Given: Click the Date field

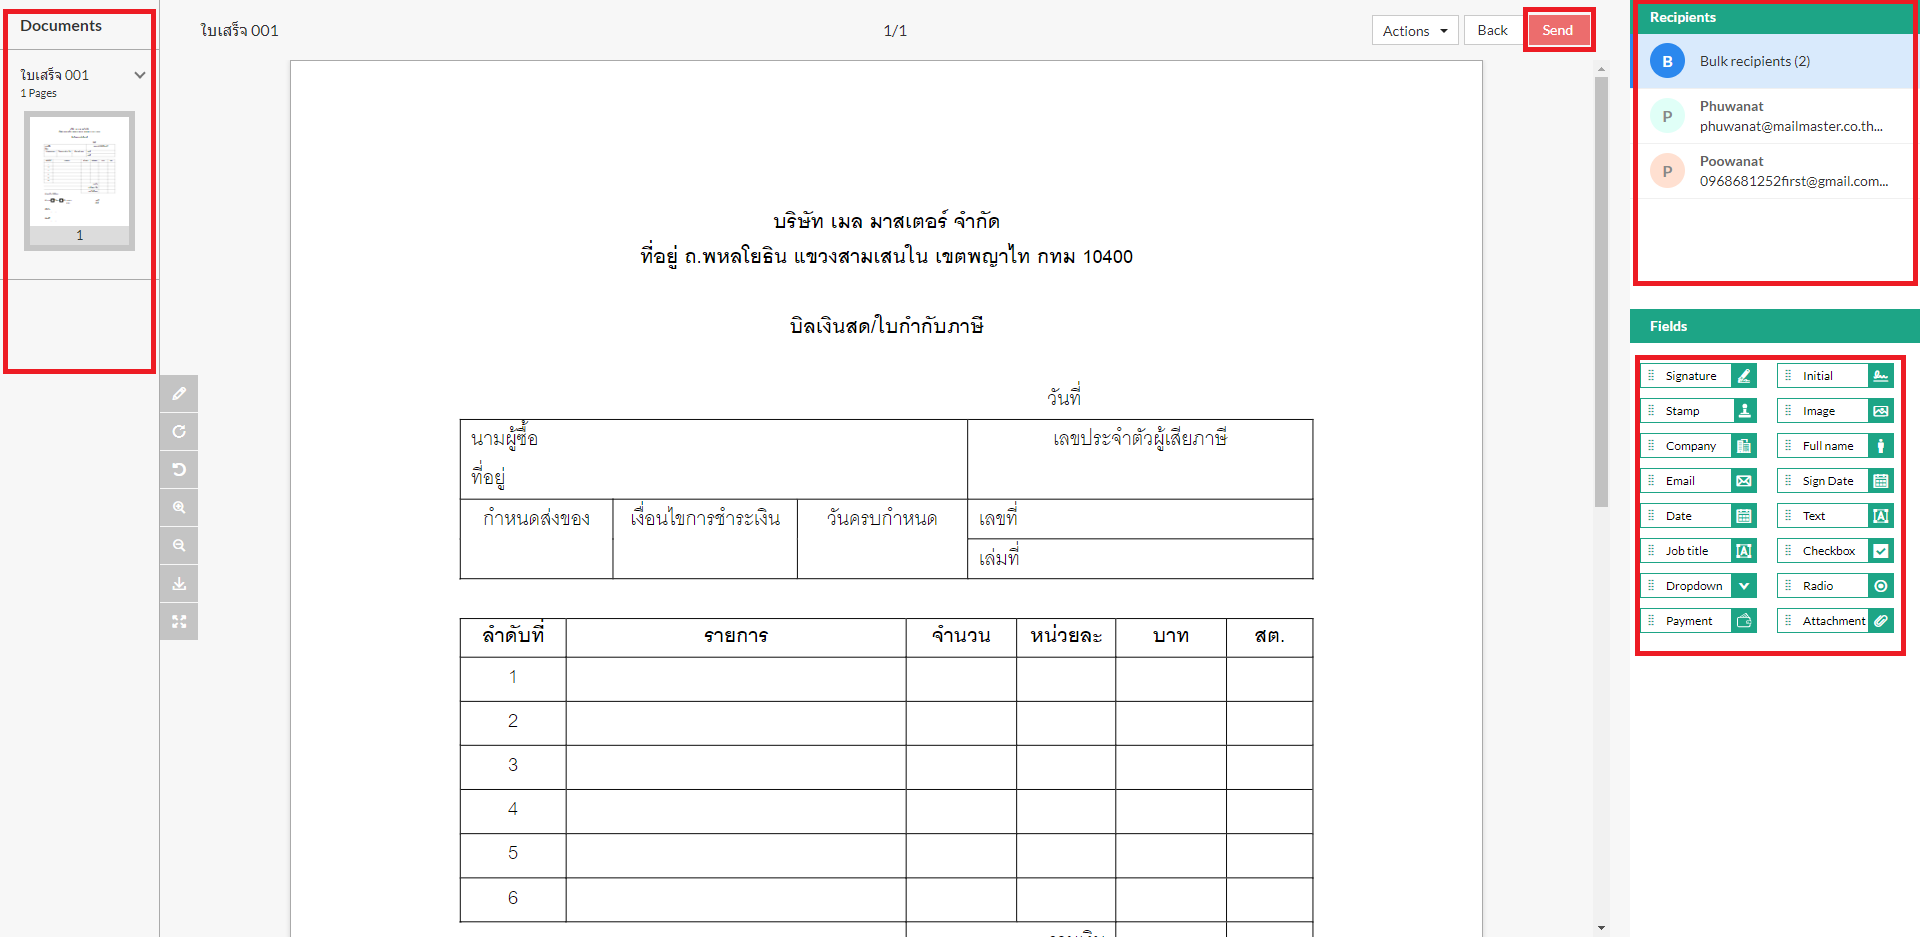Looking at the screenshot, I should pos(1699,516).
